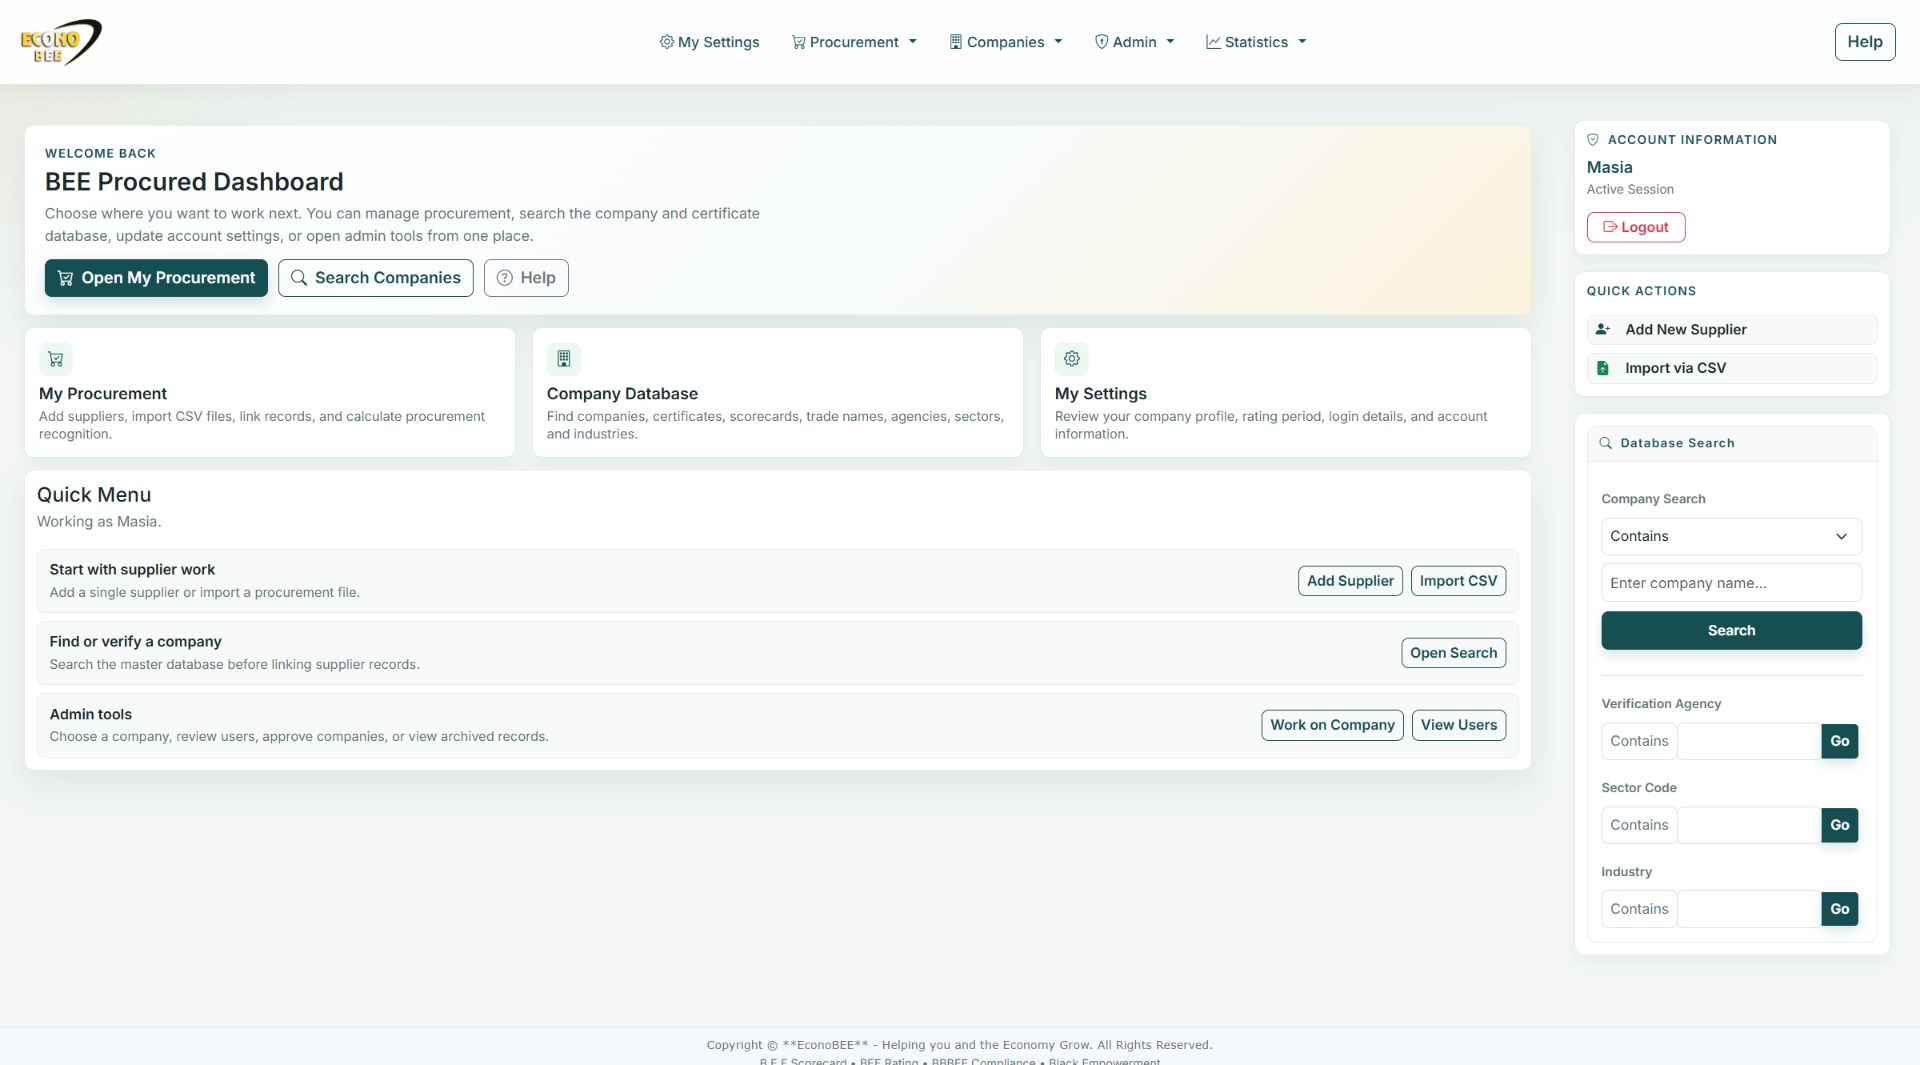This screenshot has height=1065, width=1920.
Task: Click the 'BEE Procured Dashboard' title
Action: tap(194, 182)
